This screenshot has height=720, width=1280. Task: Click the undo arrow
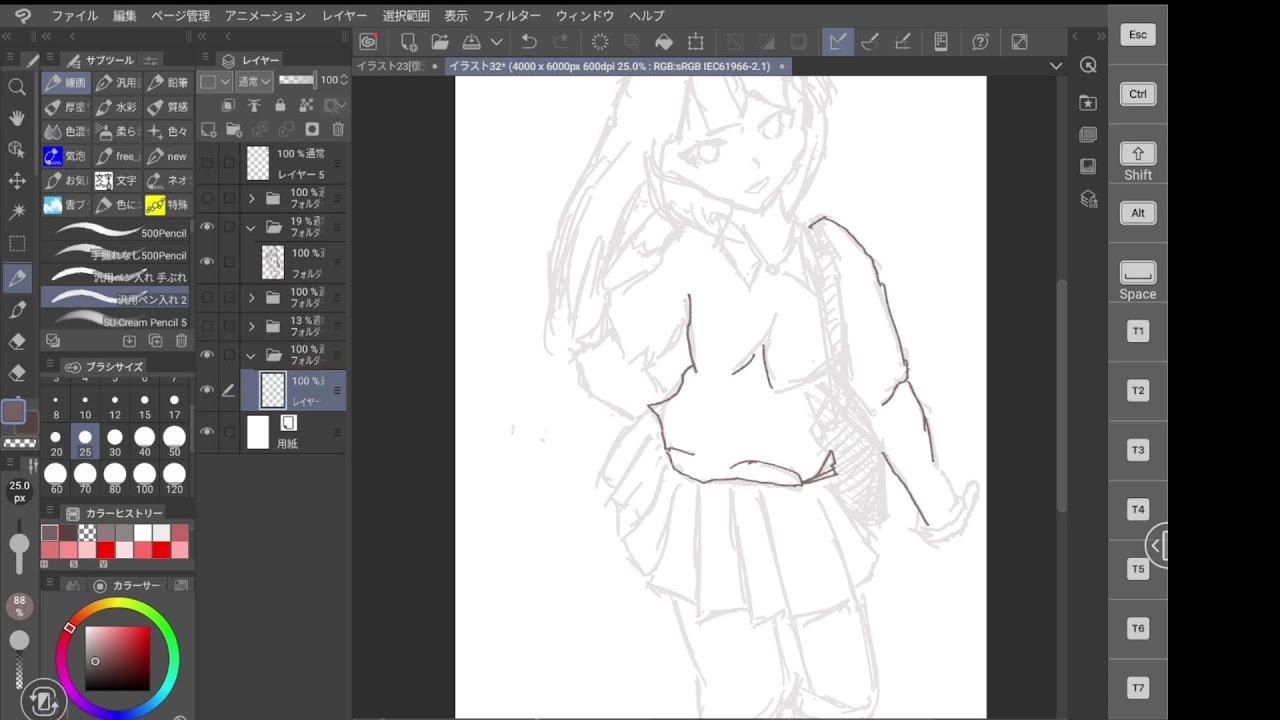click(529, 42)
